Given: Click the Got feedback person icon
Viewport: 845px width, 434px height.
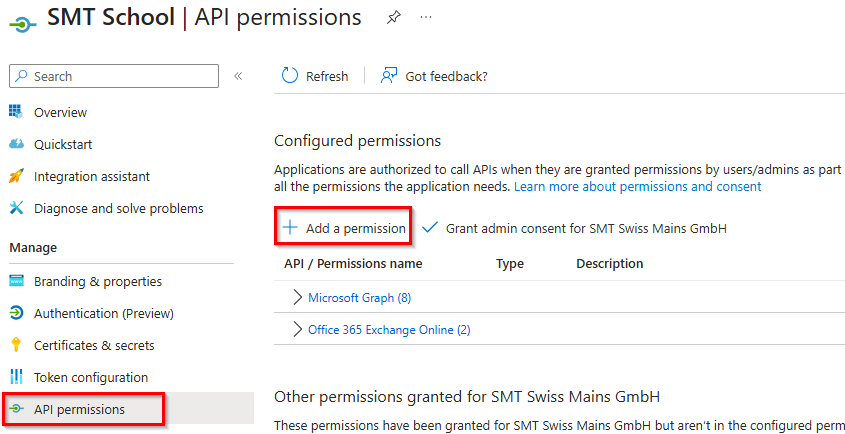Looking at the screenshot, I should click(389, 76).
